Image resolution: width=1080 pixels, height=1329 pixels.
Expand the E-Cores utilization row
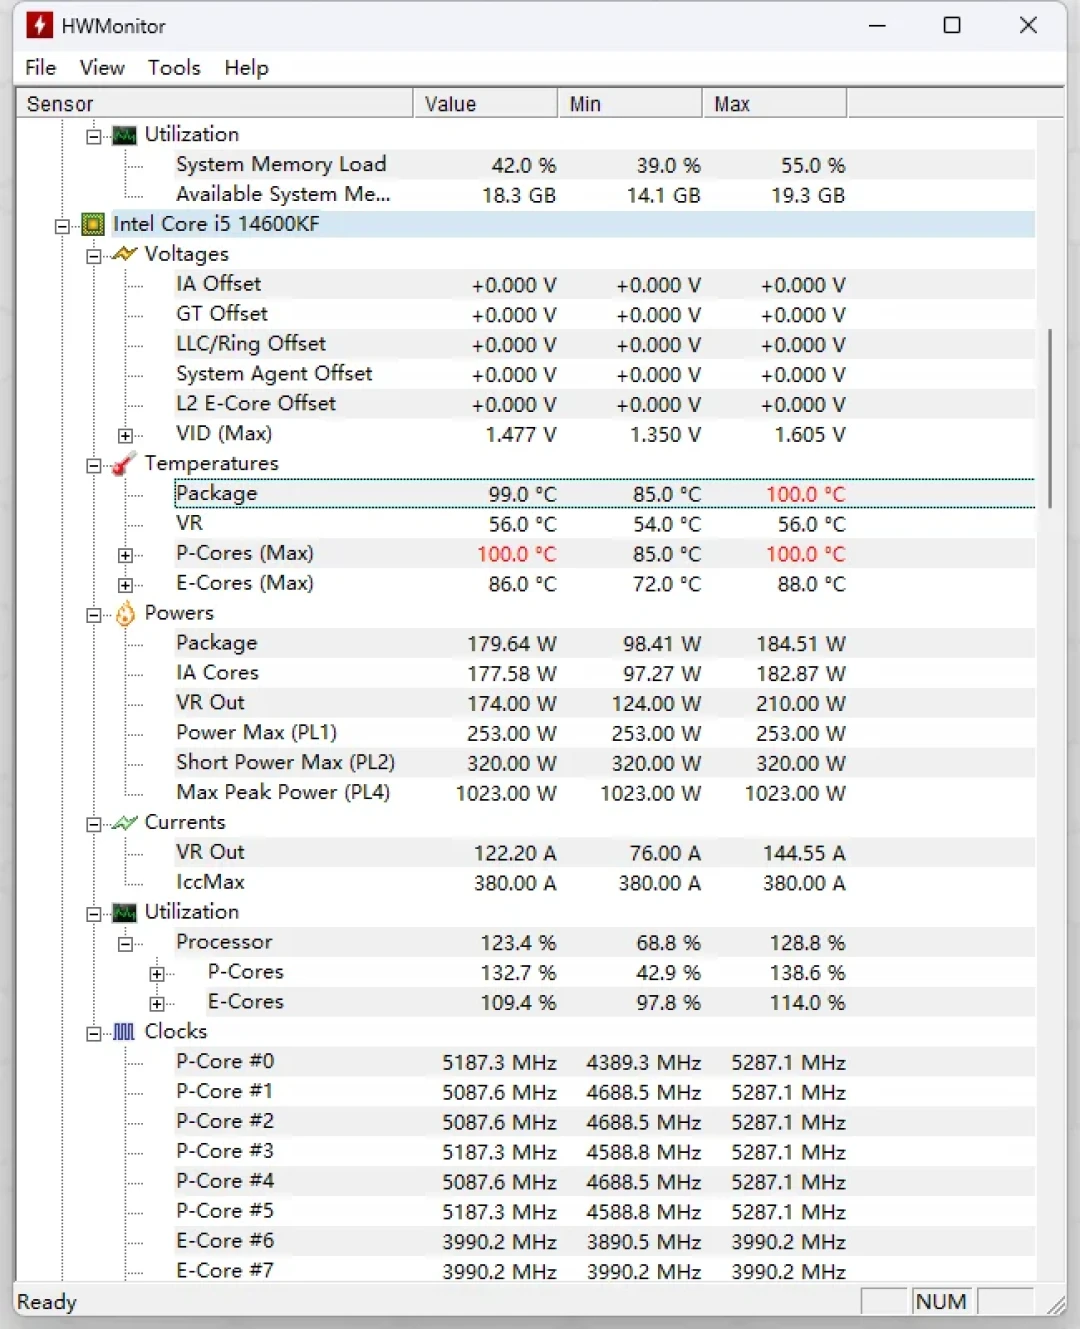pos(157,1003)
